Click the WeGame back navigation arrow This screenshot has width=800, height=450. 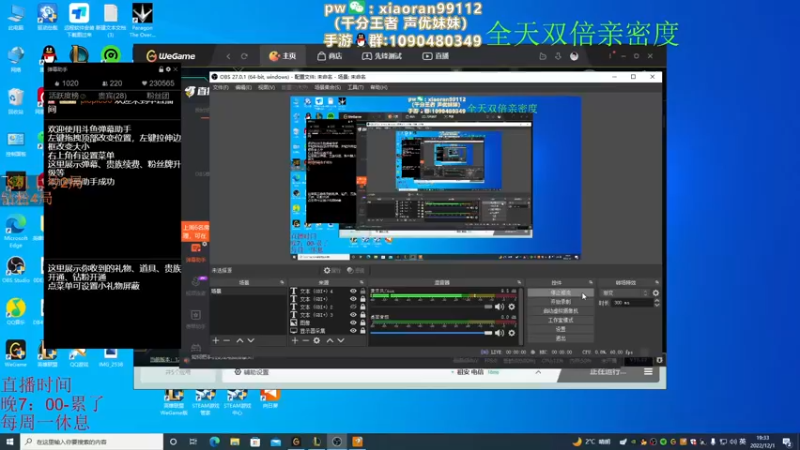pyautogui.click(x=229, y=56)
